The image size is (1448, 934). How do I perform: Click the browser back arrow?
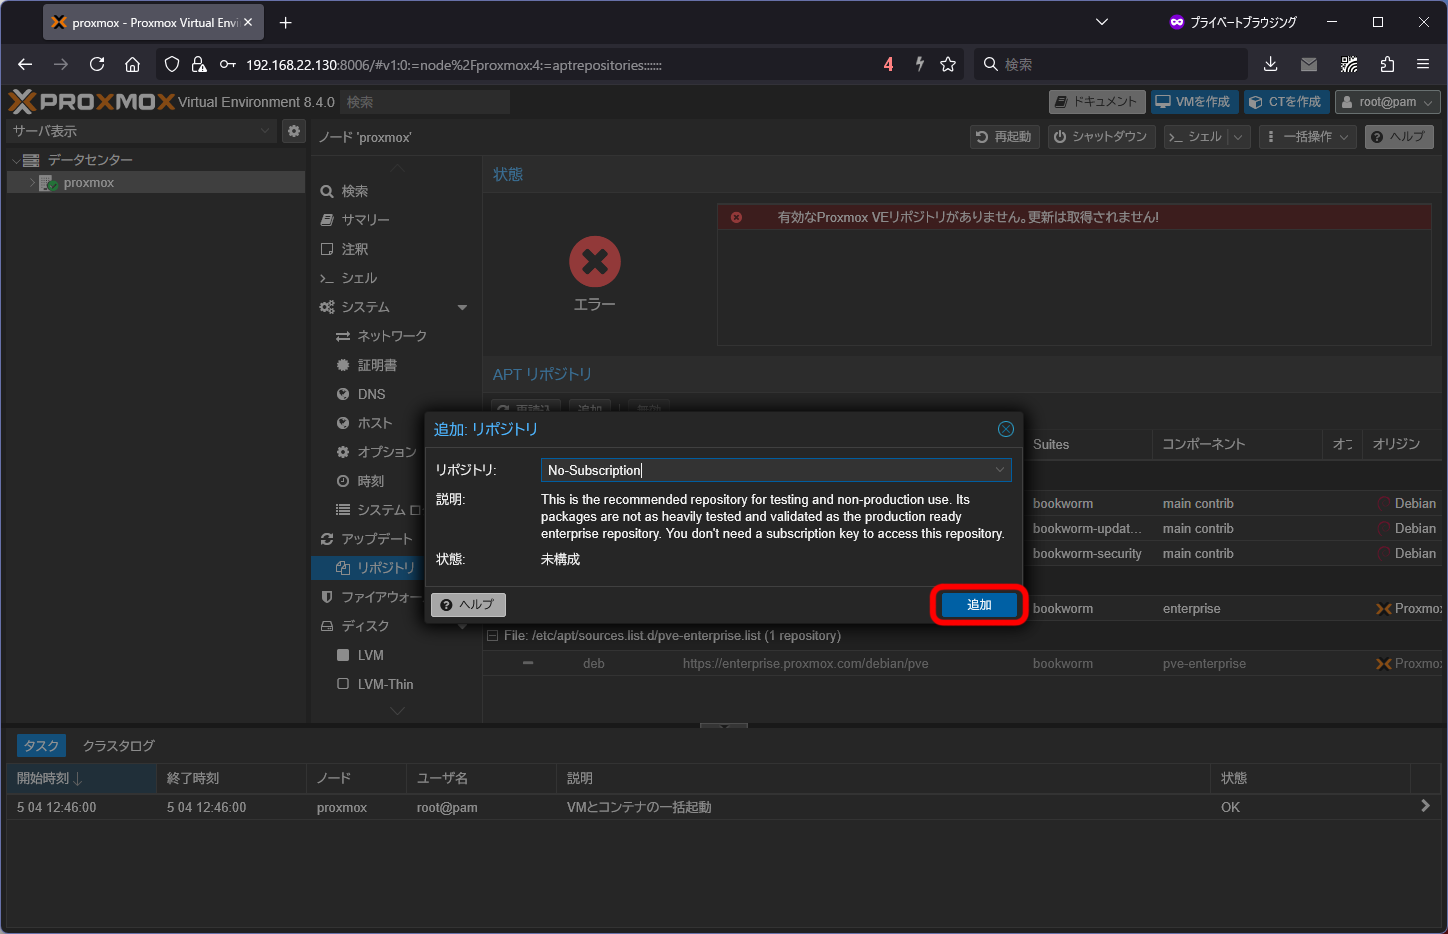point(25,64)
